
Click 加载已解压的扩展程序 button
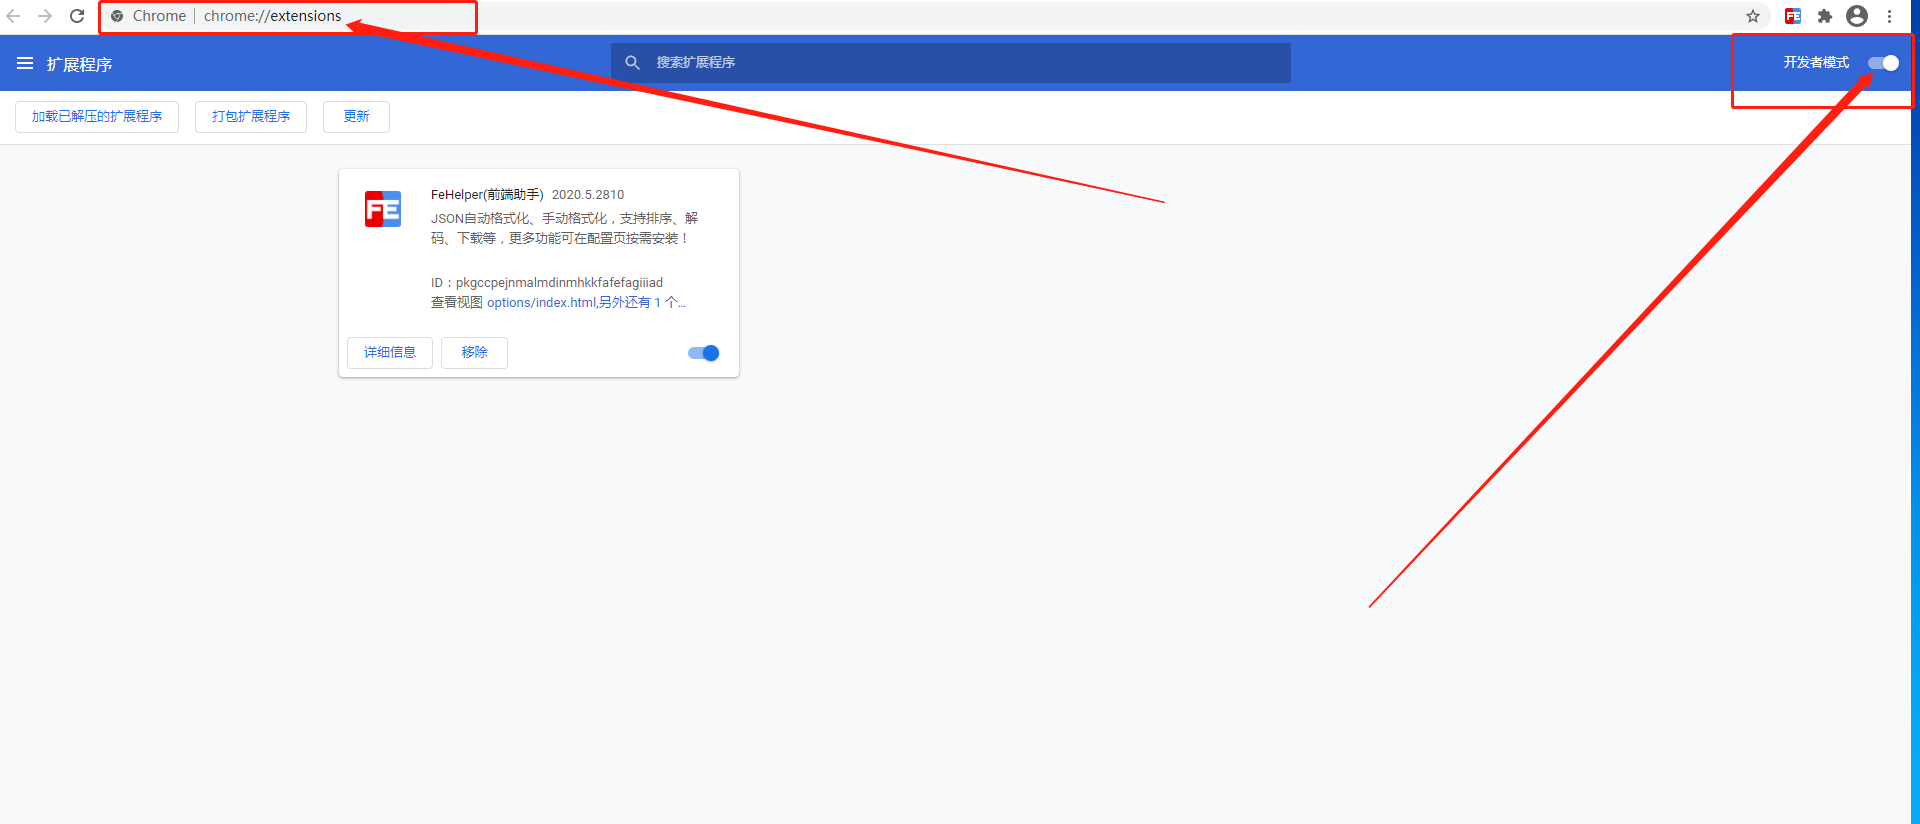97,117
